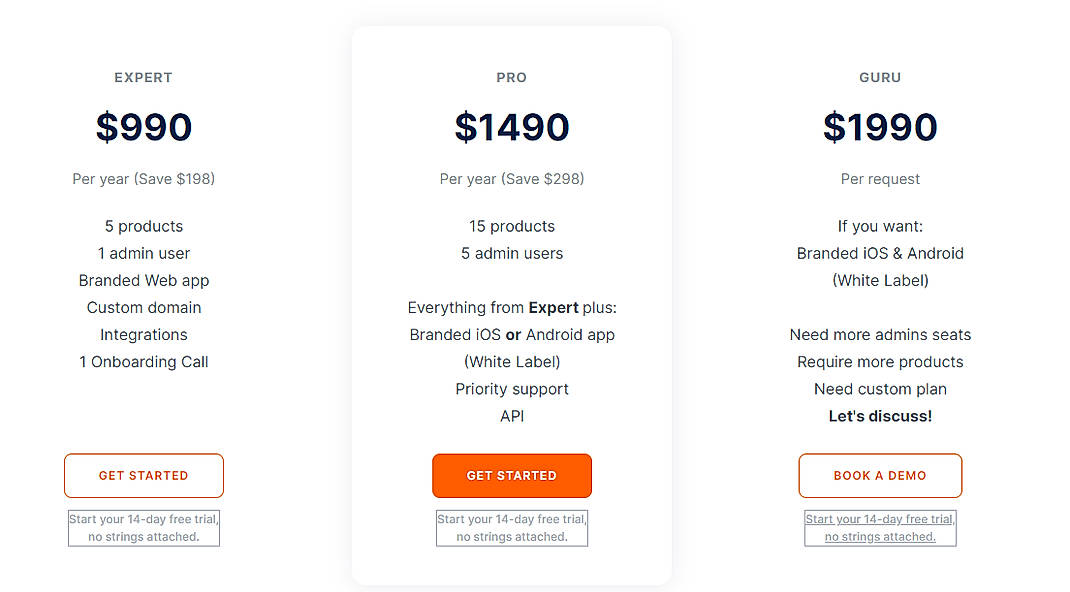Click the BOOK A DEMO button for Guru

coord(879,475)
